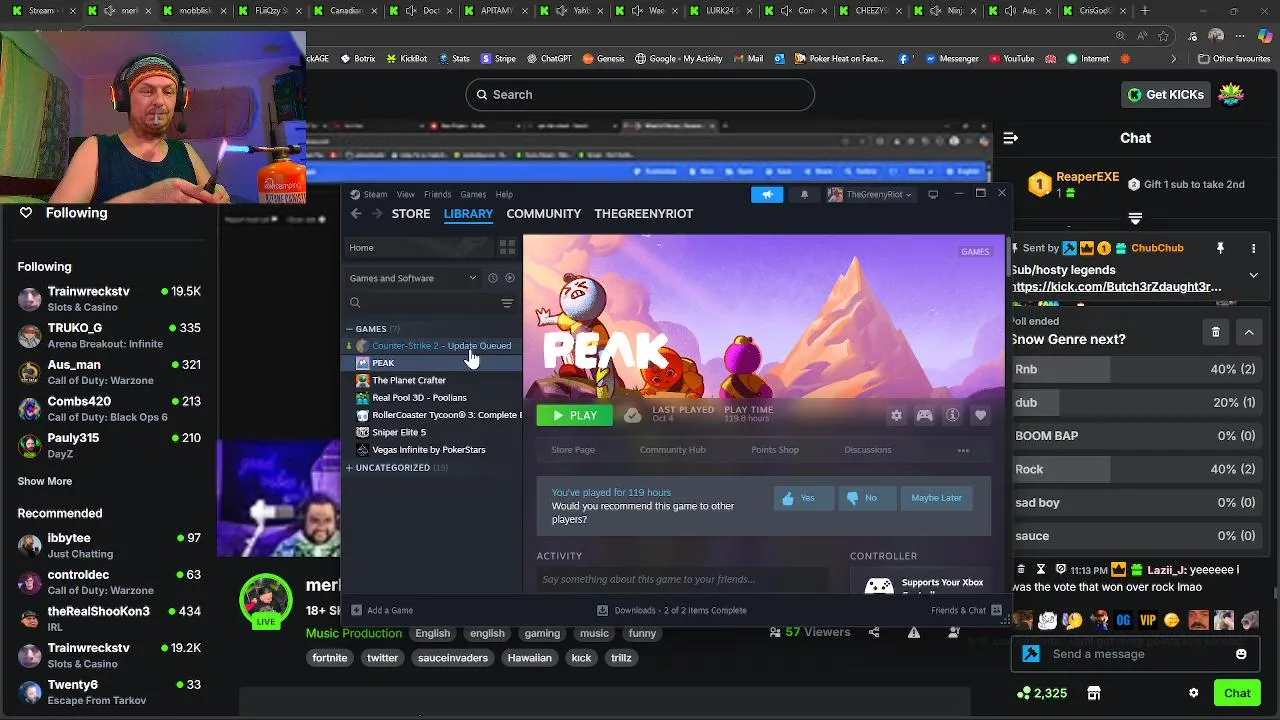Screen dimensions: 1280x720
Task: Click the recent activity clock filter icon
Action: coord(492,278)
